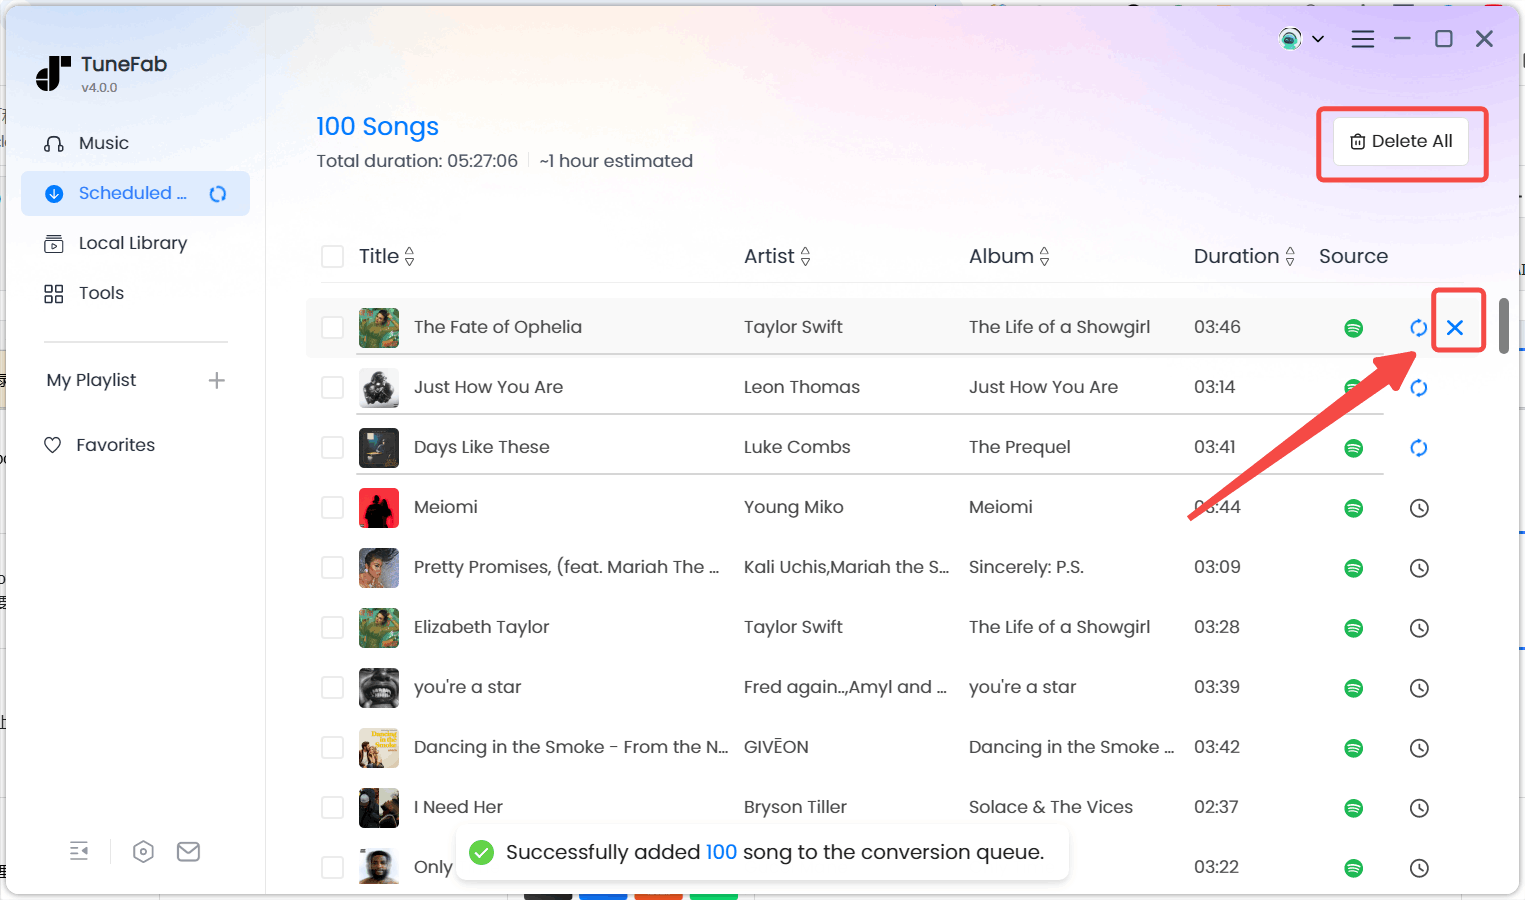Sort the list by Artist column
Image resolution: width=1525 pixels, height=900 pixels.
805,257
